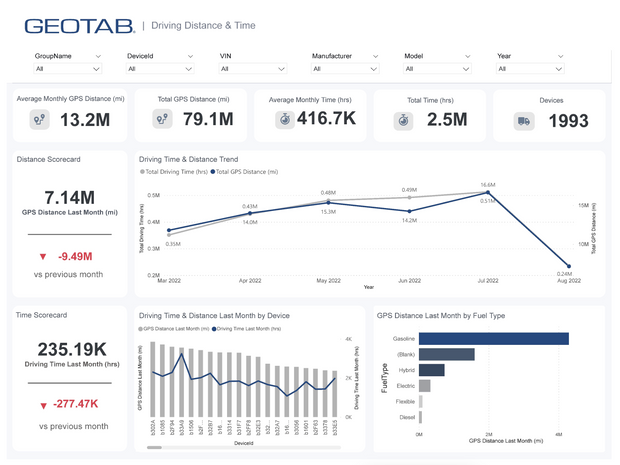Open the Year filter dropdown
The image size is (620, 465).
528,69
